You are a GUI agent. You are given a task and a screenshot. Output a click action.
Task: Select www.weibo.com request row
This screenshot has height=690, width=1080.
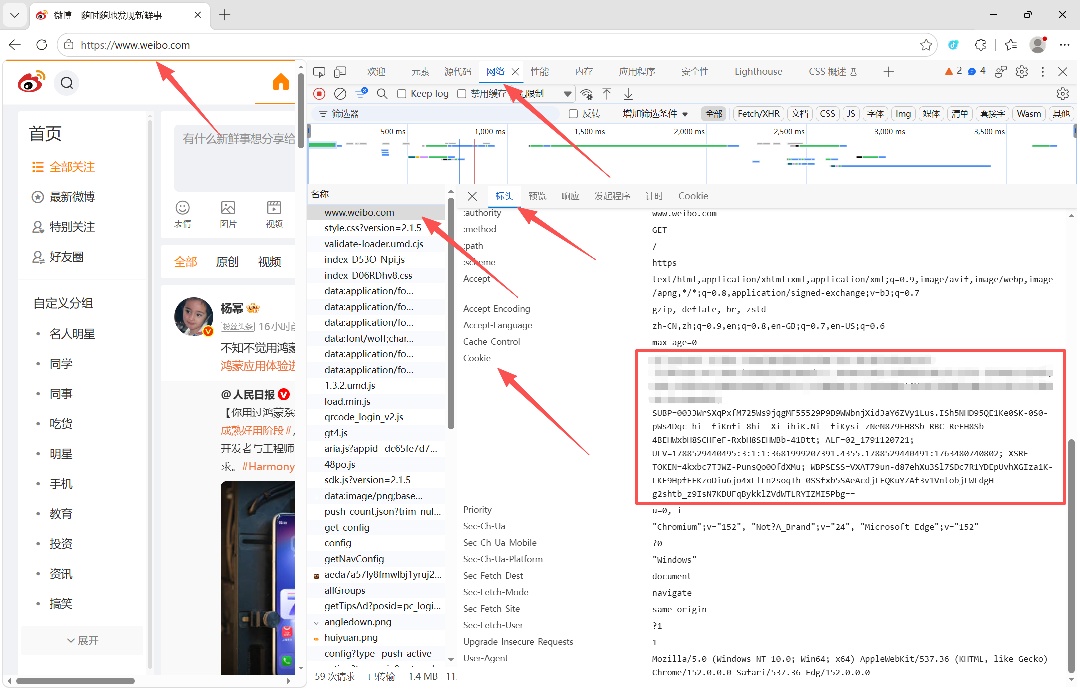[376, 213]
